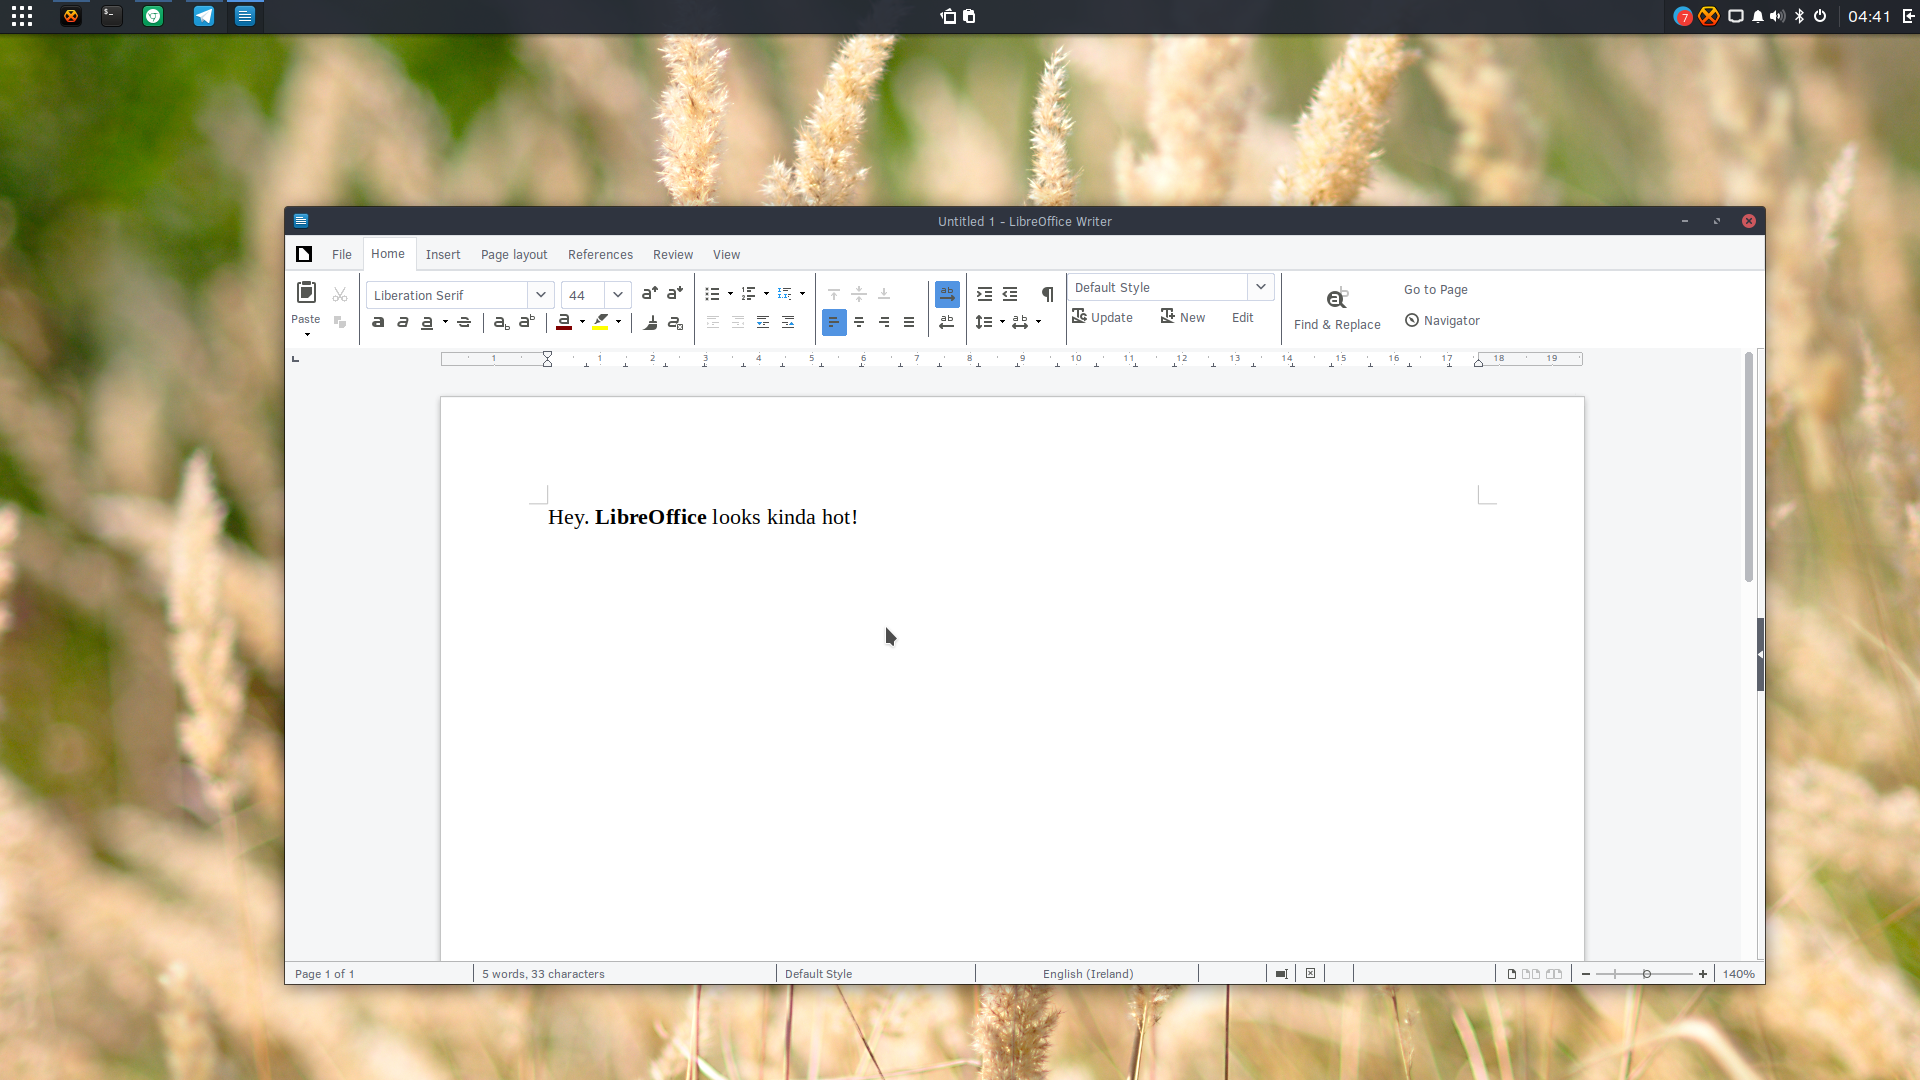Open the applications grid in top panel
The height and width of the screenshot is (1080, 1920).
point(22,16)
